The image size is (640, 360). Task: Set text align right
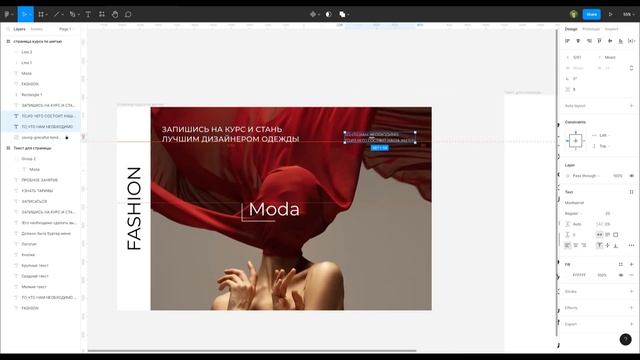point(584,245)
